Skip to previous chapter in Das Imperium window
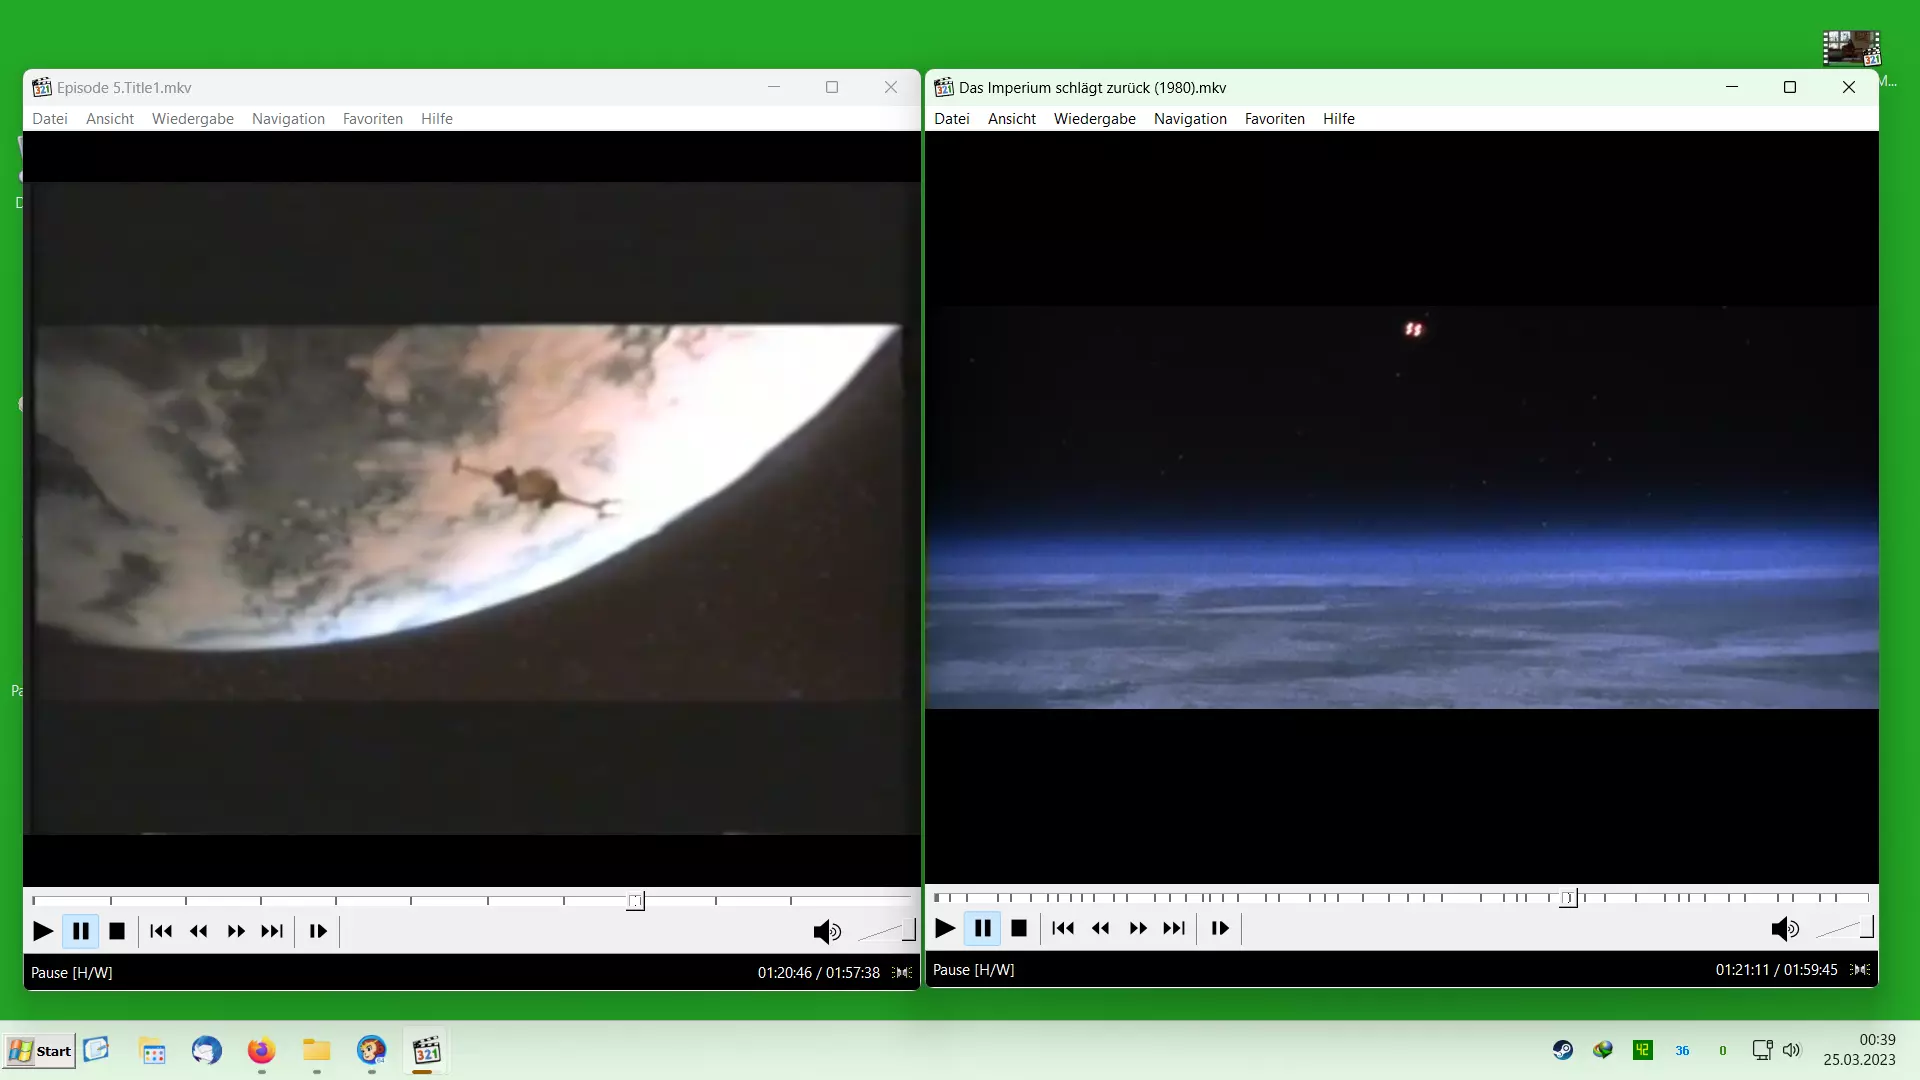1920x1080 pixels. [x=1063, y=928]
